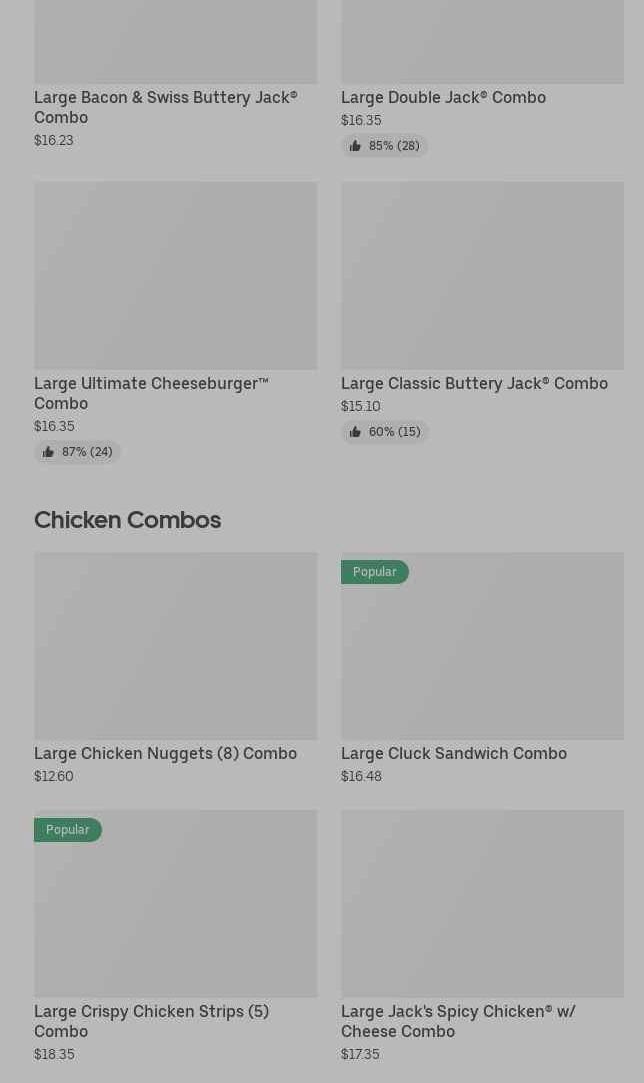Click Popular badge on Large Crispy Chicken Strips Combo

click(68, 830)
